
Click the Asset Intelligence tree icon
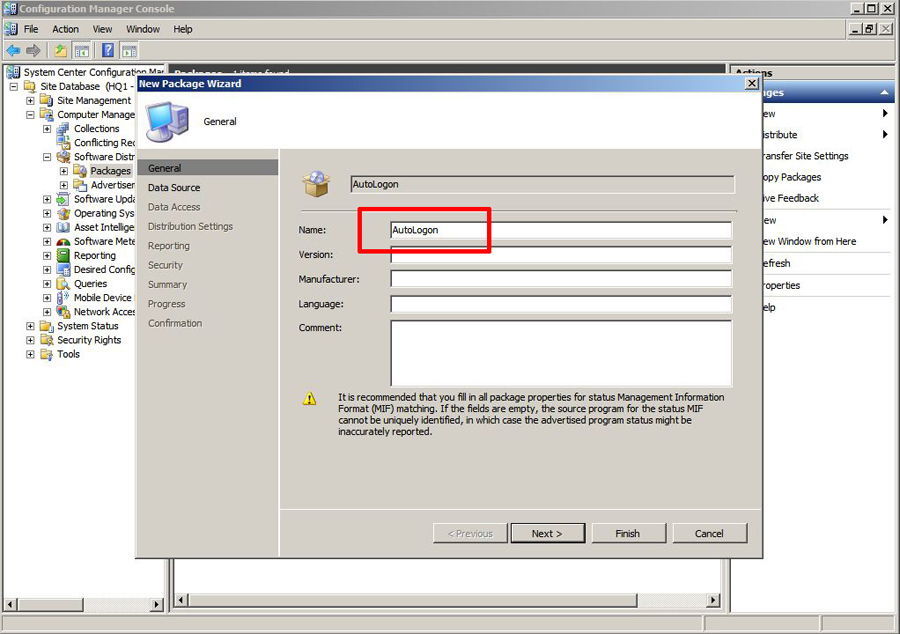coord(63,227)
